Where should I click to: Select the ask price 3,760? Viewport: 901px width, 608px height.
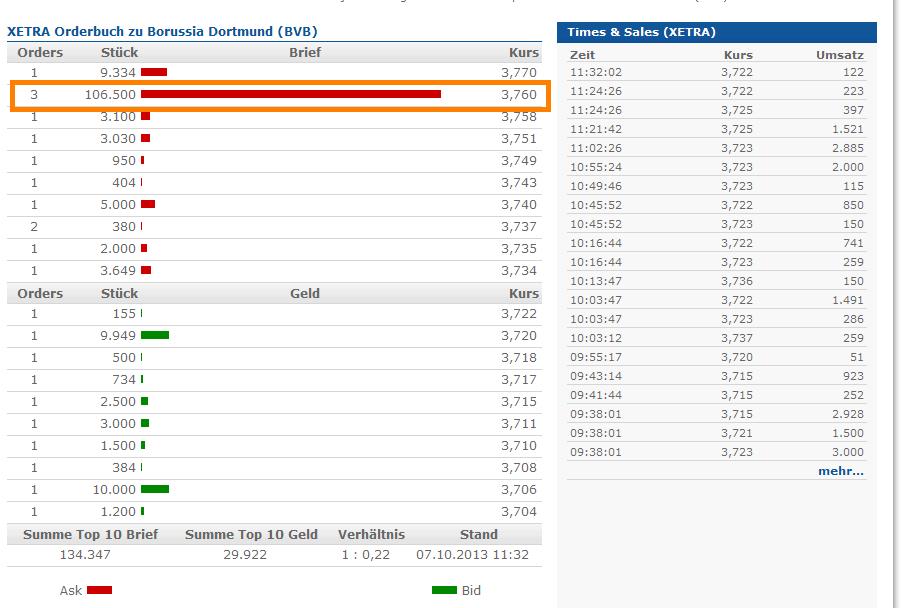(519, 94)
